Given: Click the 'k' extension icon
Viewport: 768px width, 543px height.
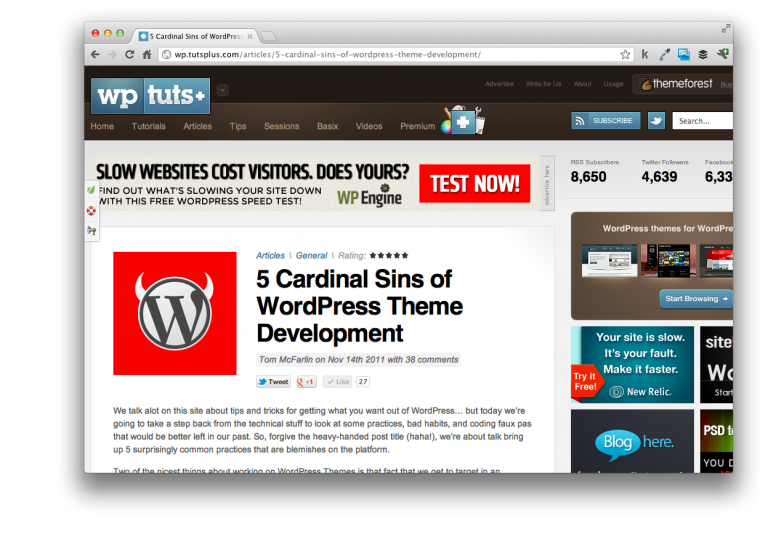Looking at the screenshot, I should tap(645, 55).
